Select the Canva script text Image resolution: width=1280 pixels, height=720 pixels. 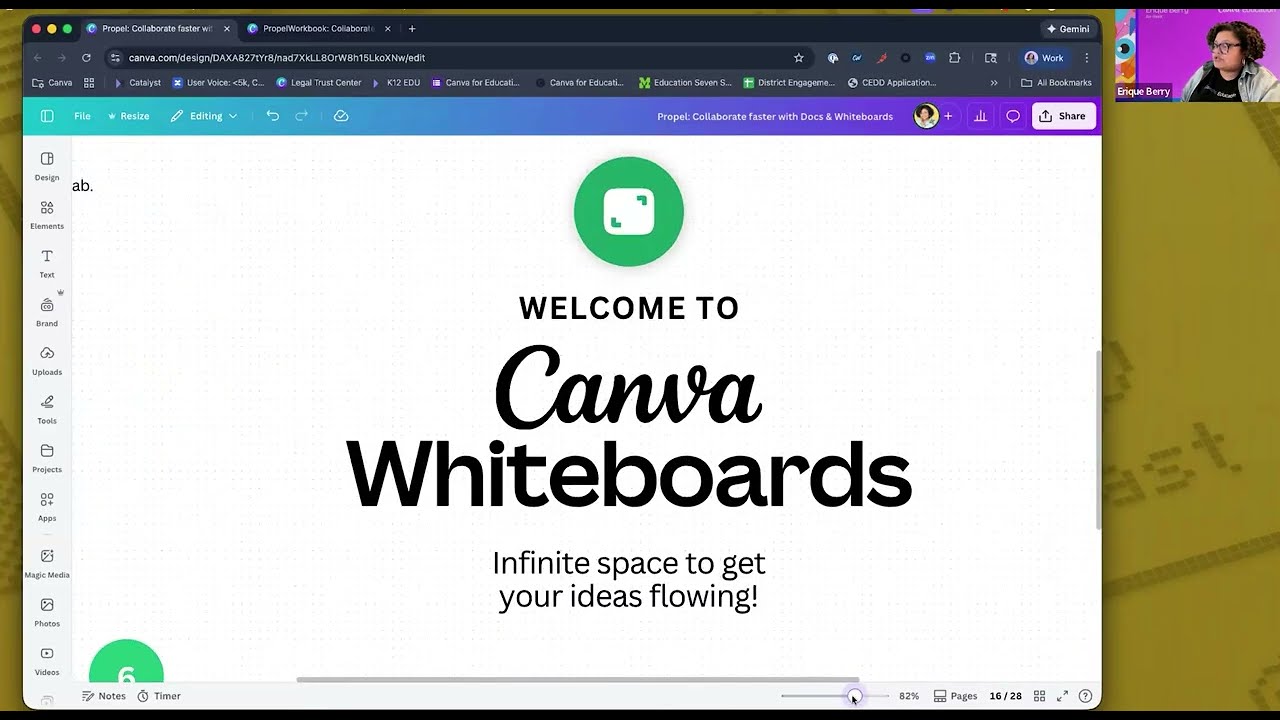pyautogui.click(x=629, y=388)
